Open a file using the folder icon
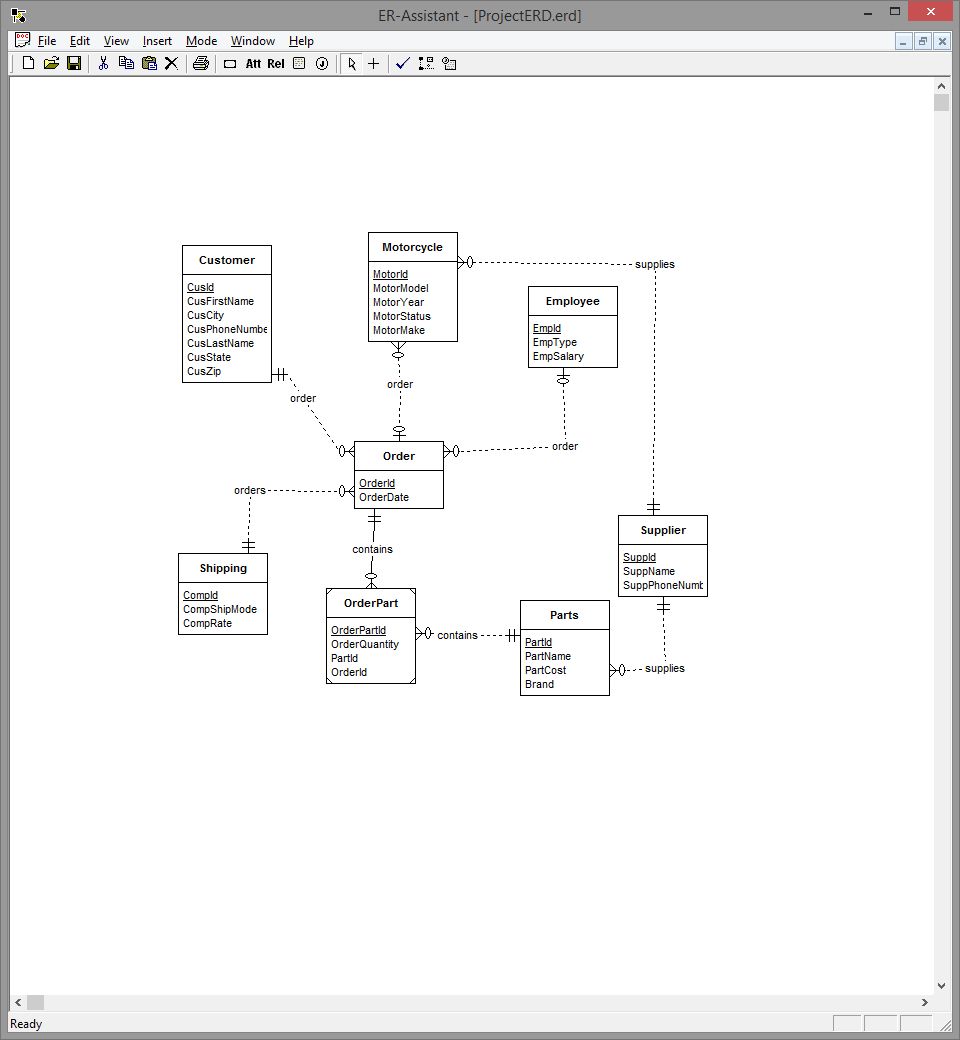The image size is (960, 1040). [x=51, y=64]
